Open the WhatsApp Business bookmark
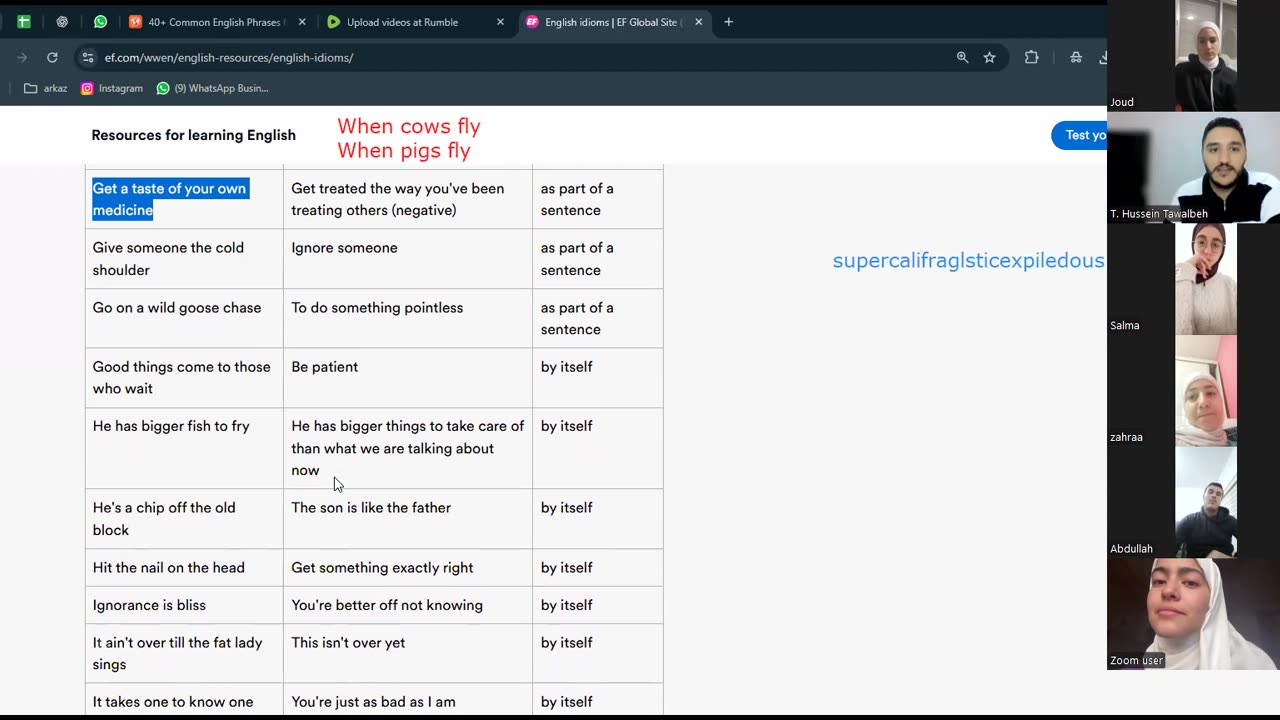The image size is (1280, 720). (x=213, y=88)
